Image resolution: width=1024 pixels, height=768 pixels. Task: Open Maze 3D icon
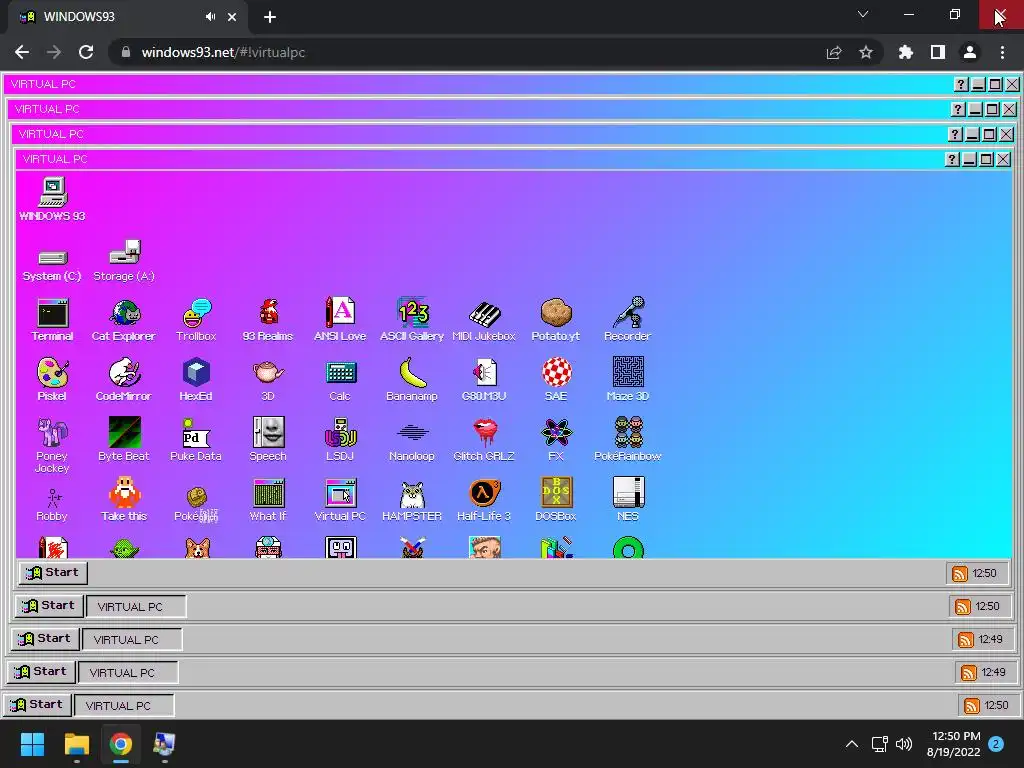tap(628, 379)
